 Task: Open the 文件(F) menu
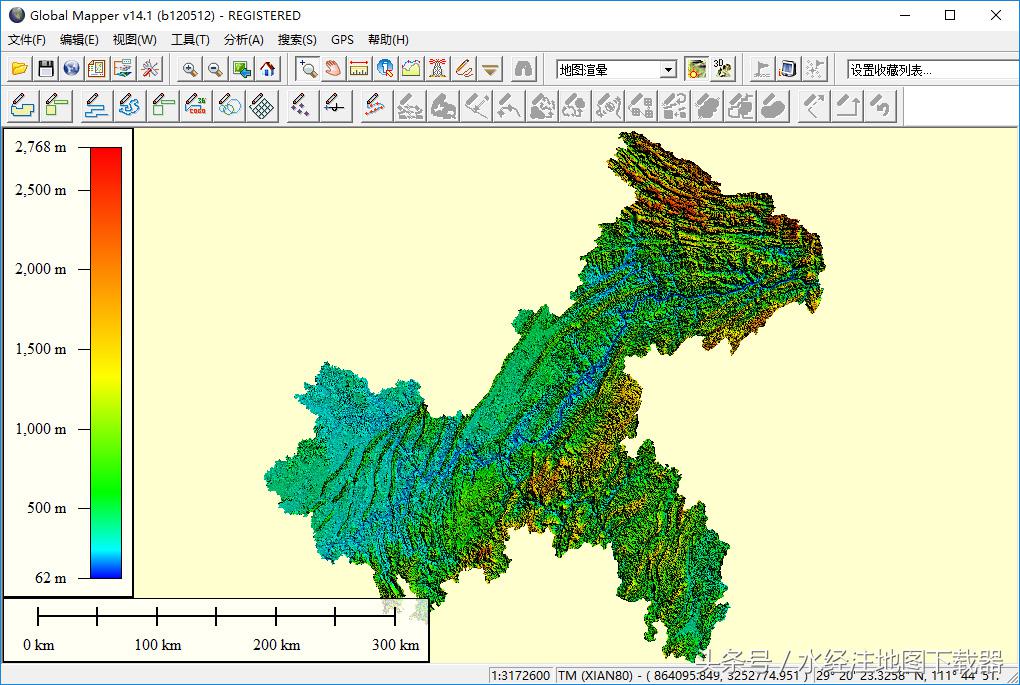click(27, 40)
